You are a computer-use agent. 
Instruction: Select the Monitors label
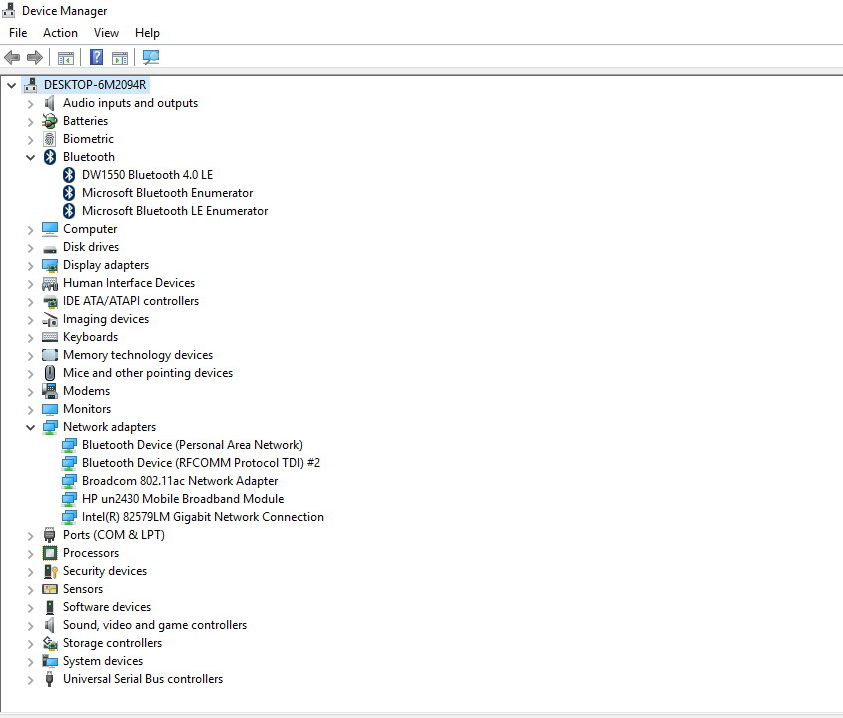click(x=87, y=409)
